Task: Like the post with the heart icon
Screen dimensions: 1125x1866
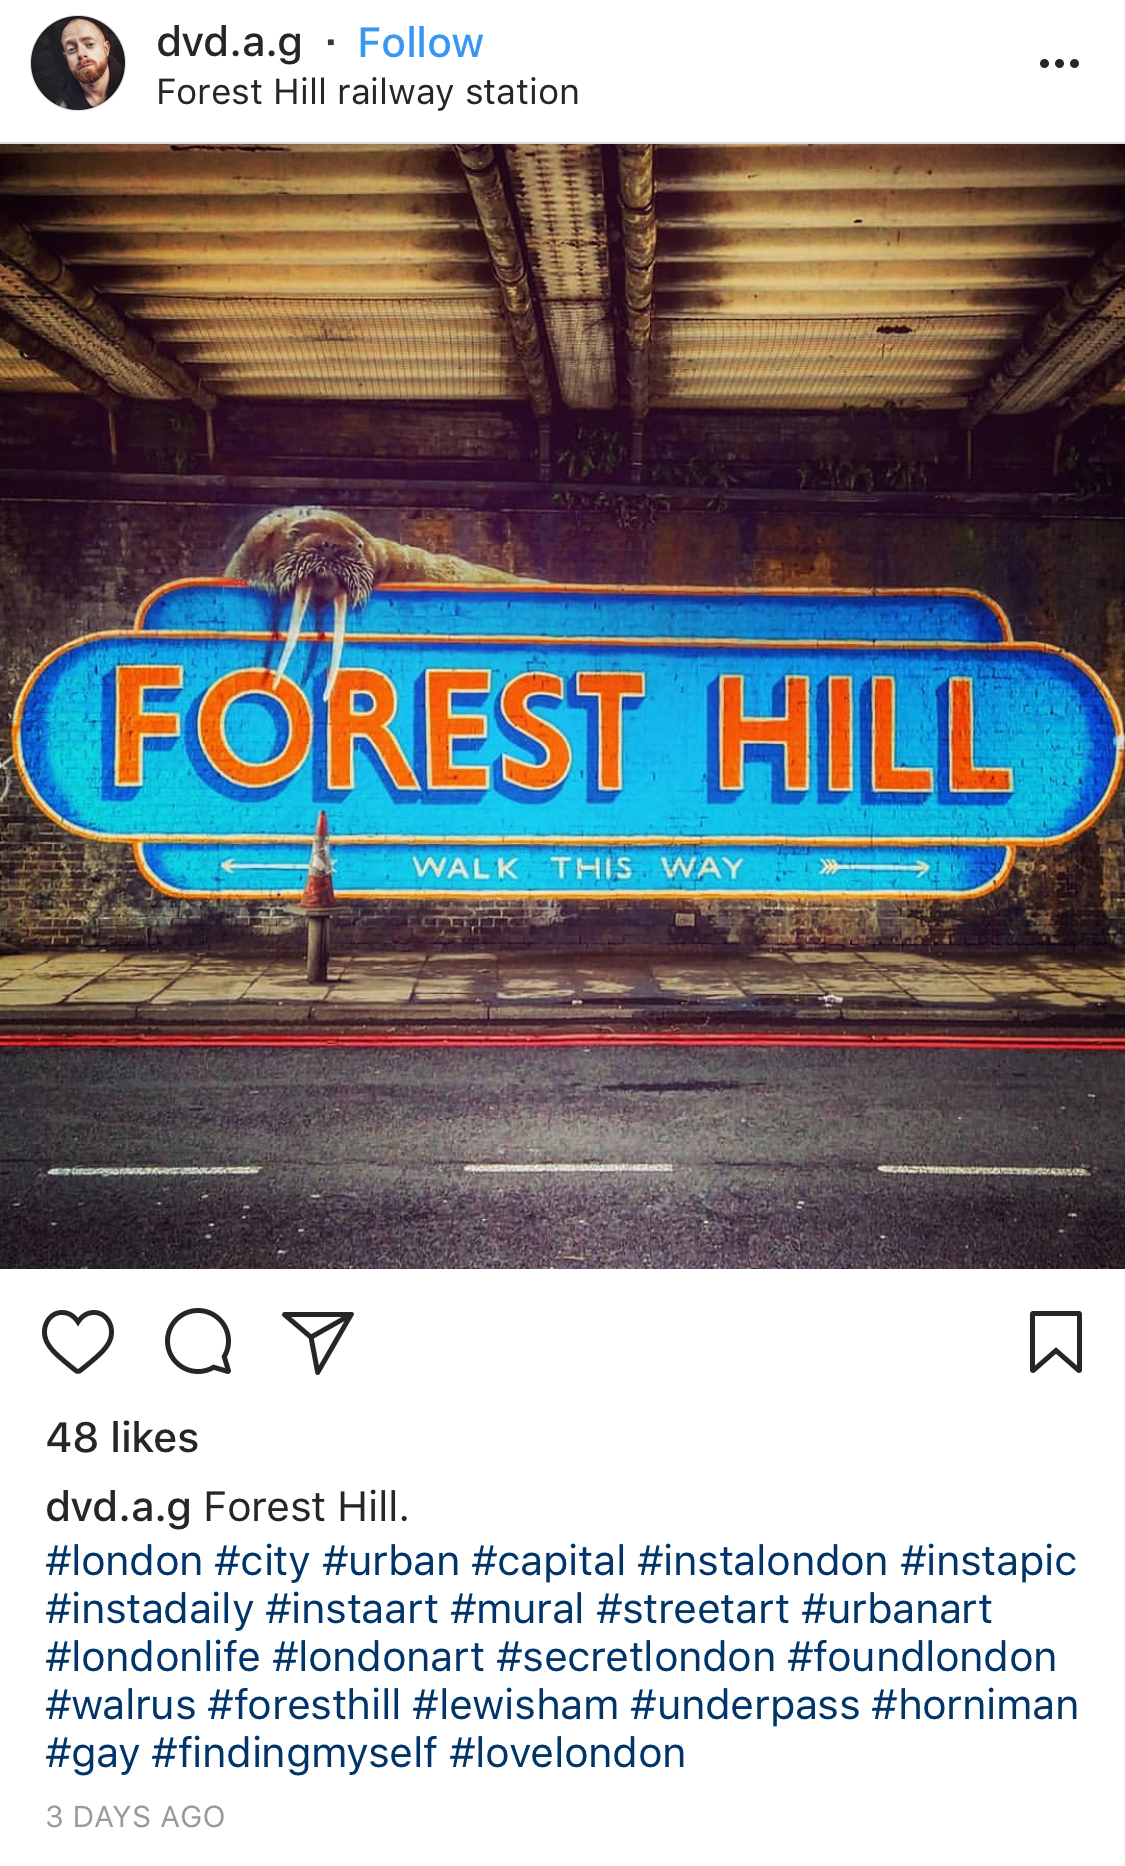Action: tap(78, 1341)
